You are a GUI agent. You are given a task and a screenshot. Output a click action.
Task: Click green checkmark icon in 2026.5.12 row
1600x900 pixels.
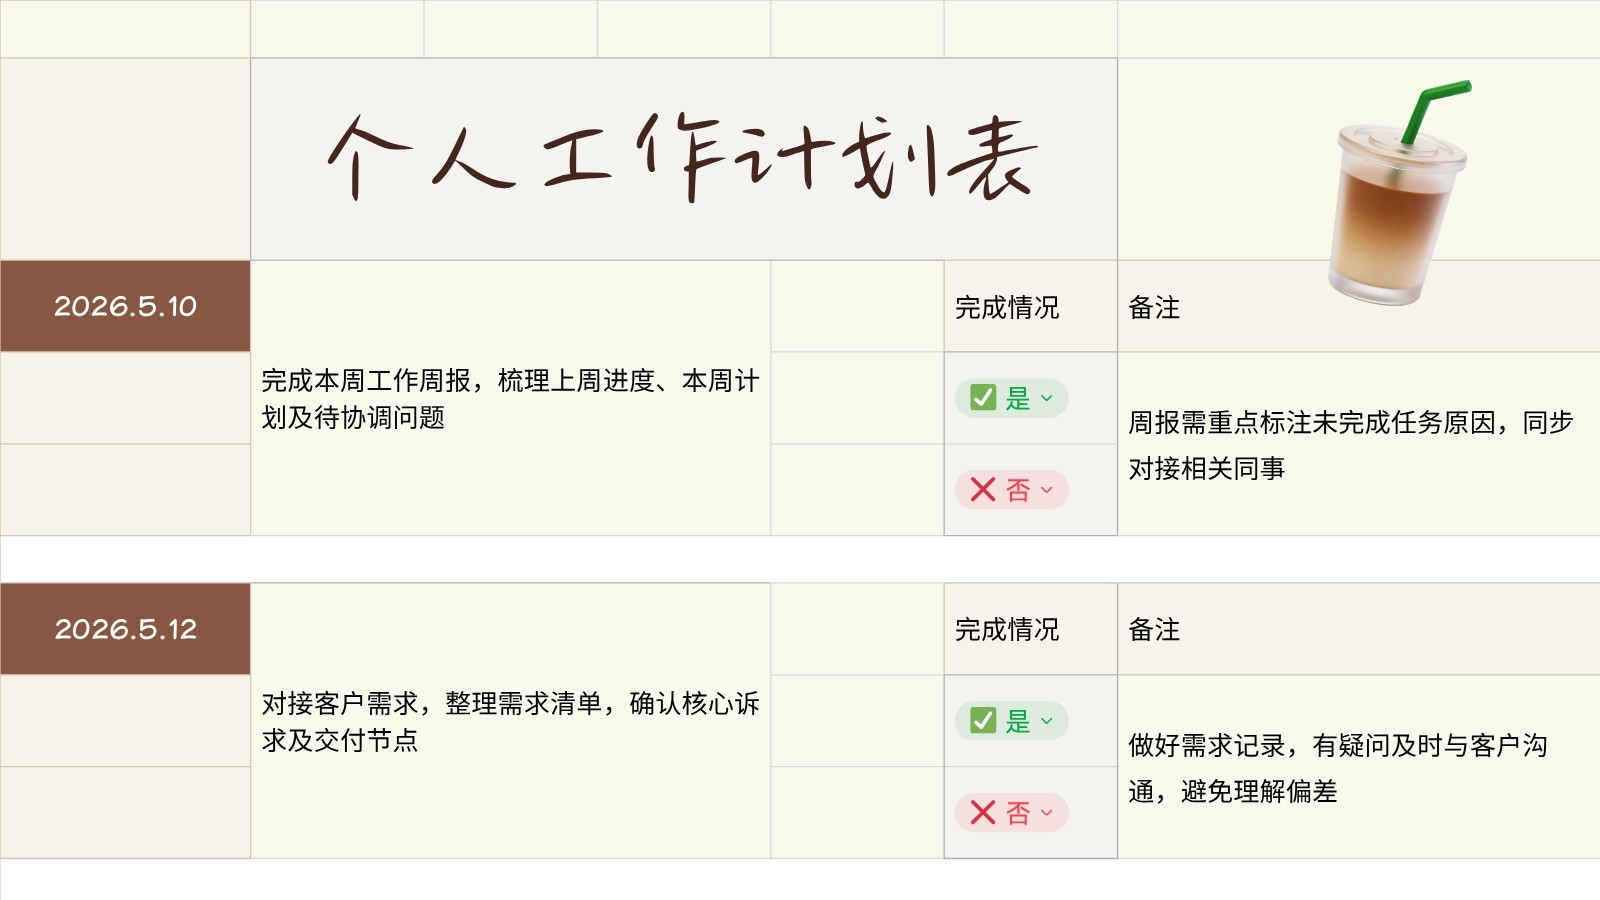point(983,721)
